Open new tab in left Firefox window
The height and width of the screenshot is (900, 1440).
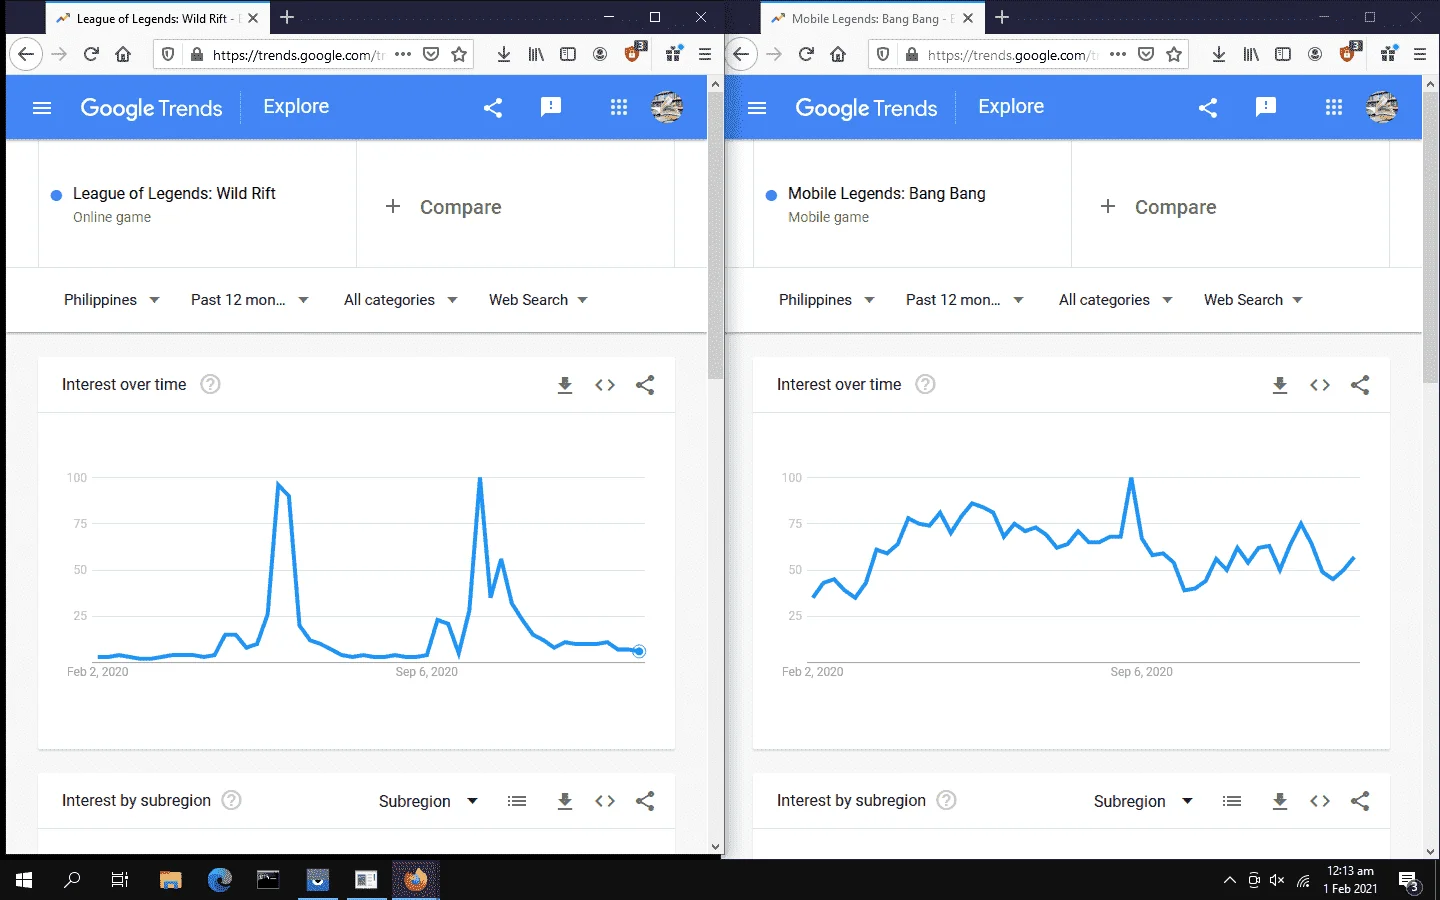coord(287,17)
